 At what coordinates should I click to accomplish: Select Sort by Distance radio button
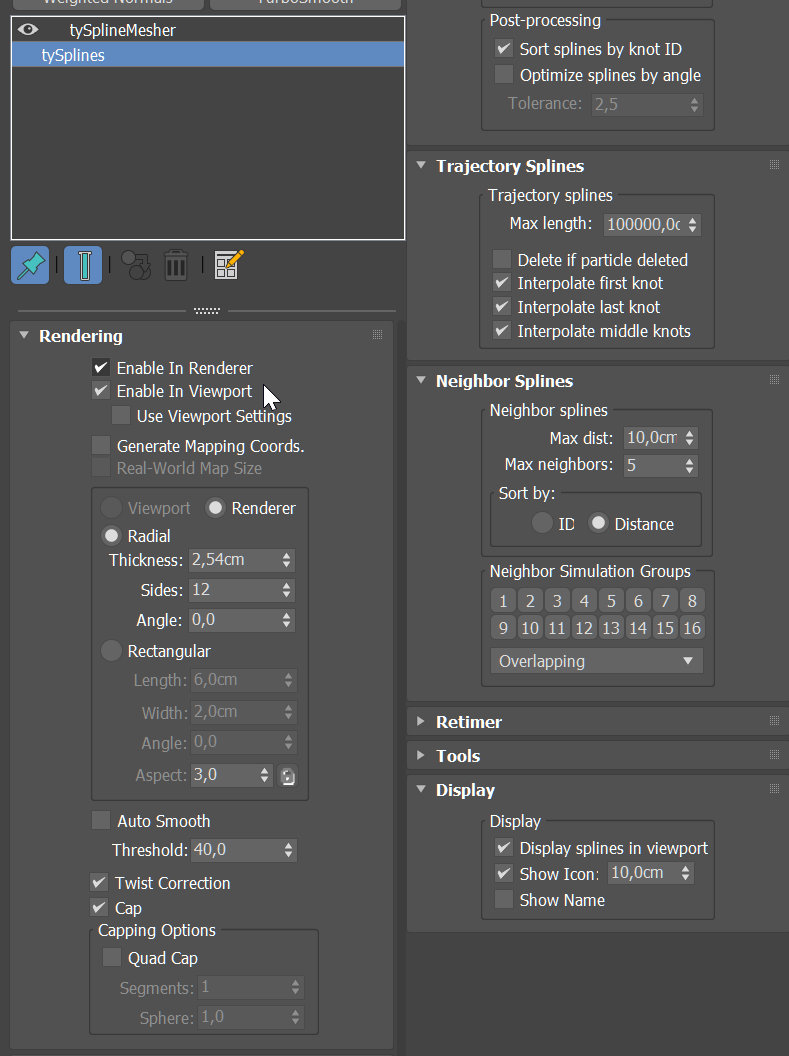tap(598, 523)
